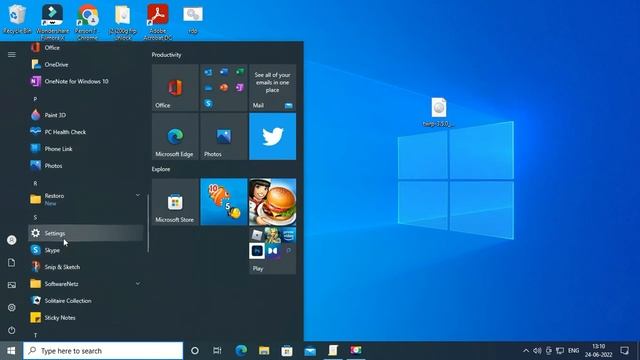Open the Twitter tile
This screenshot has height=360, width=640.
coord(272,137)
